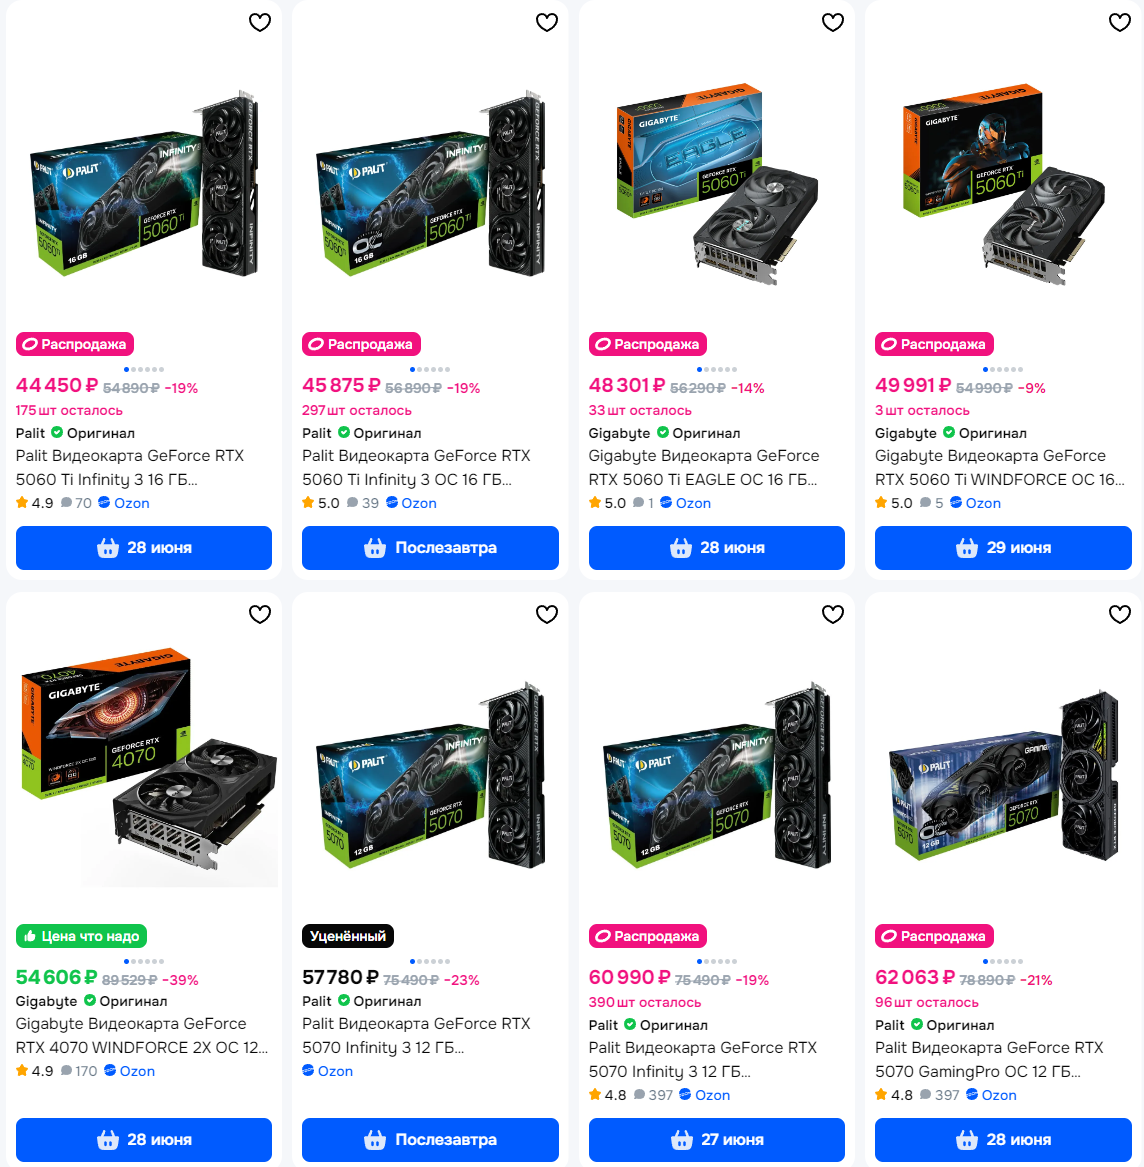Click the Уценённый black badge
1144x1167 pixels.
point(348,936)
